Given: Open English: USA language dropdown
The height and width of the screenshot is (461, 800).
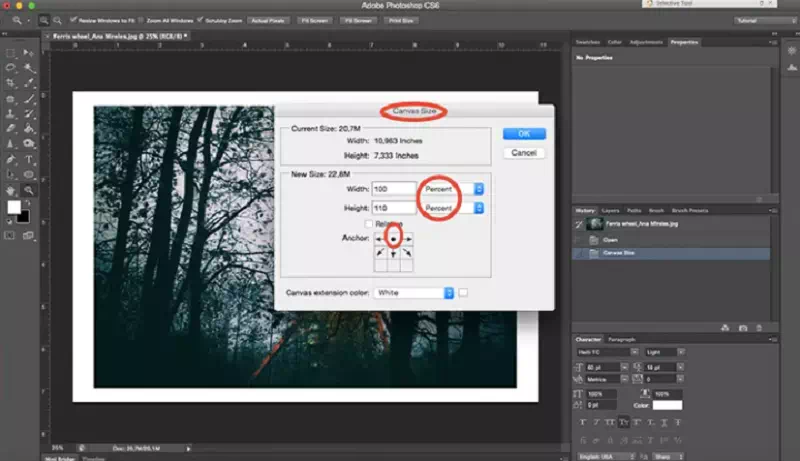Looking at the screenshot, I should coord(607,456).
